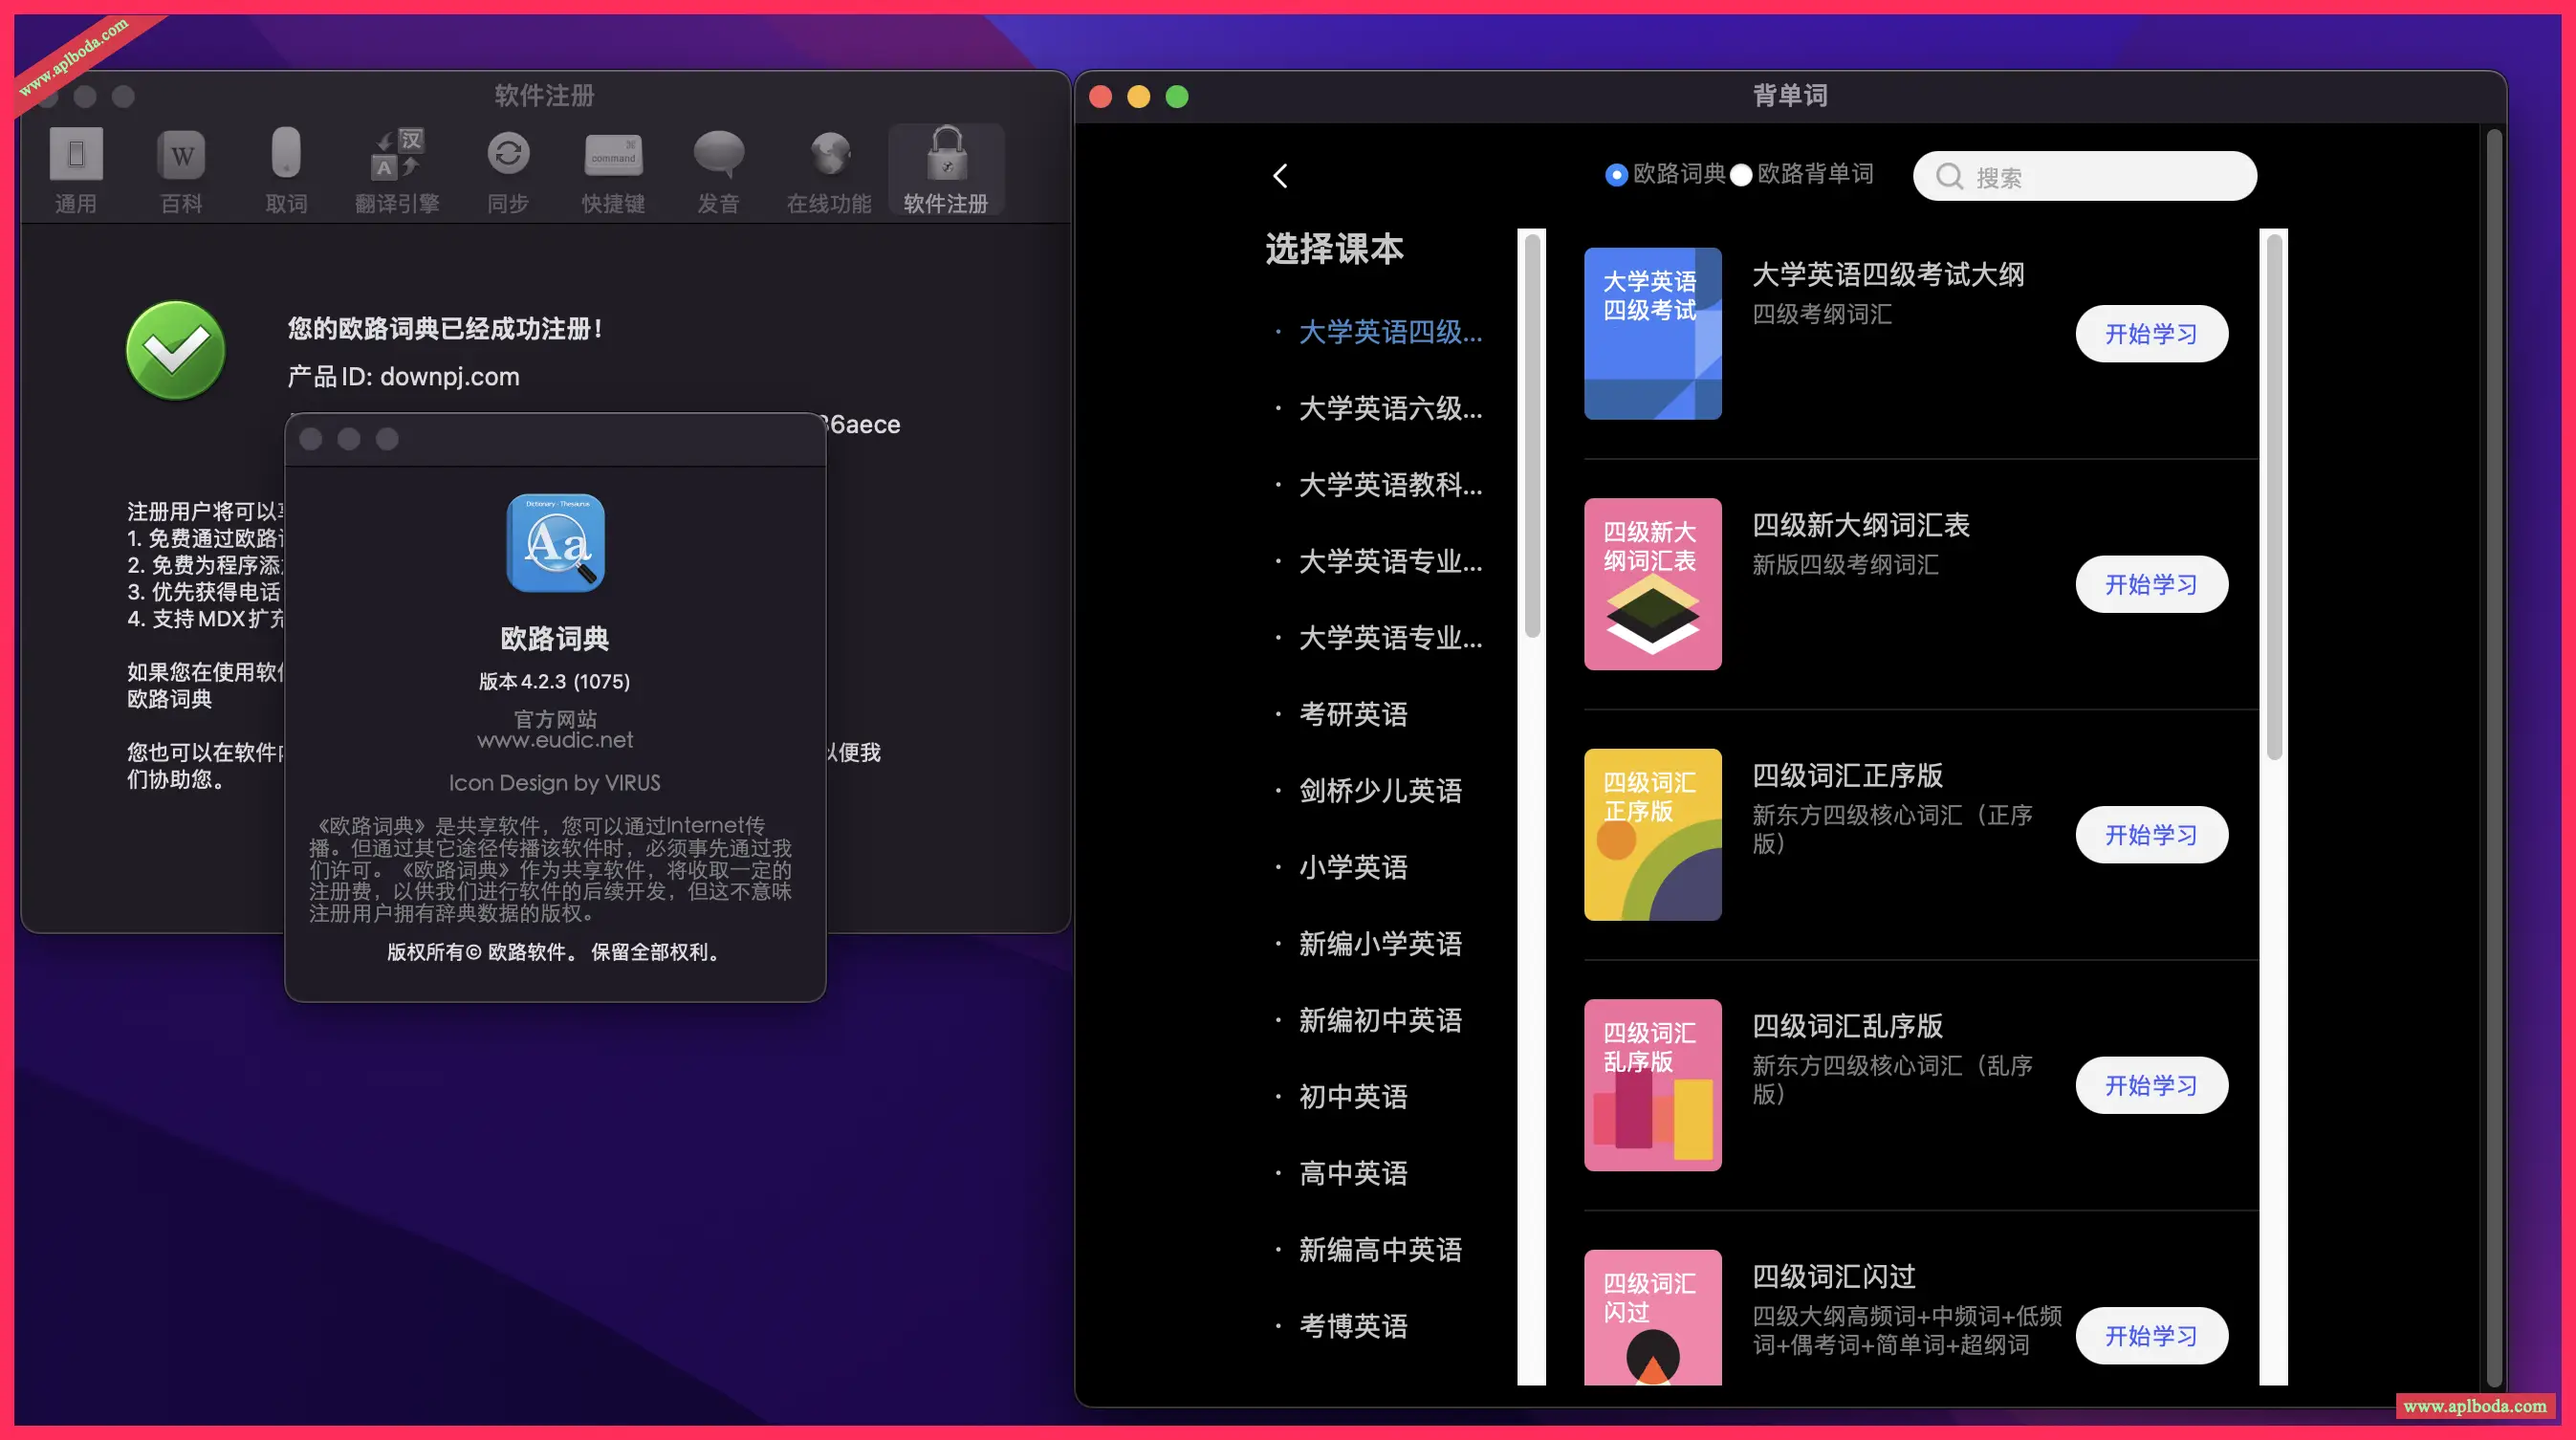This screenshot has width=2576, height=1440.
Task: Select the 欧路词典 radio option
Action: tap(1616, 175)
